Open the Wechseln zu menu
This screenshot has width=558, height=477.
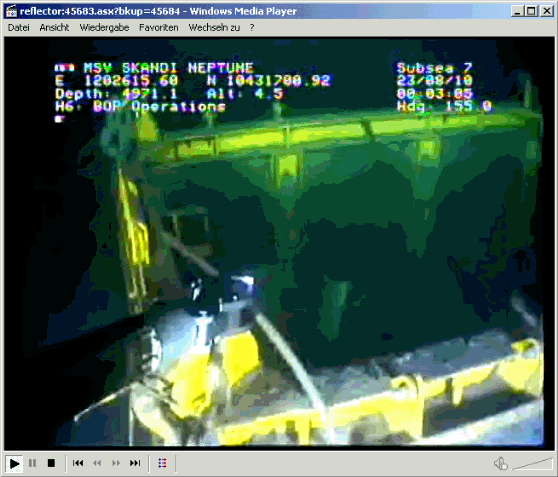214,27
